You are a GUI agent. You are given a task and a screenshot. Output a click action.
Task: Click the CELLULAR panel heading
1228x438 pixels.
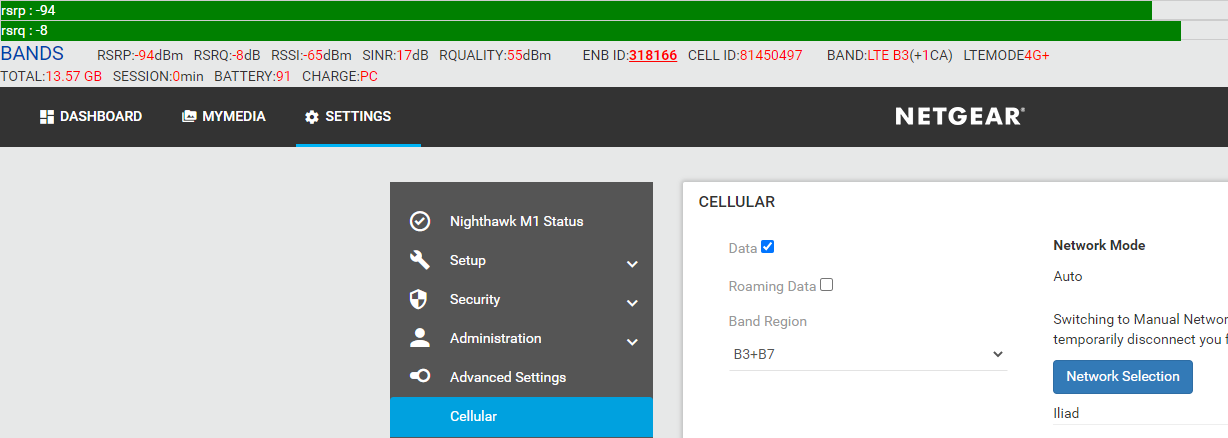click(x=736, y=202)
